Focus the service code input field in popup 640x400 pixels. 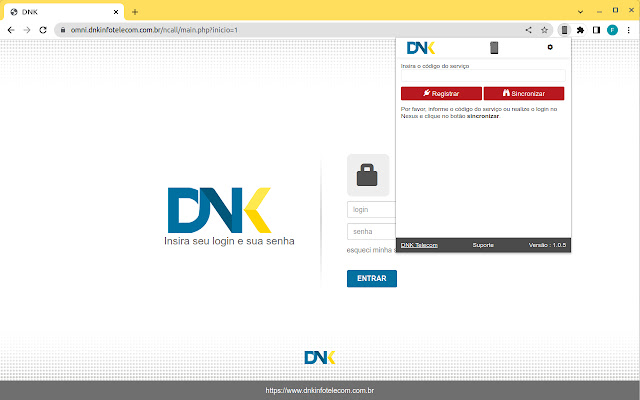[483, 76]
